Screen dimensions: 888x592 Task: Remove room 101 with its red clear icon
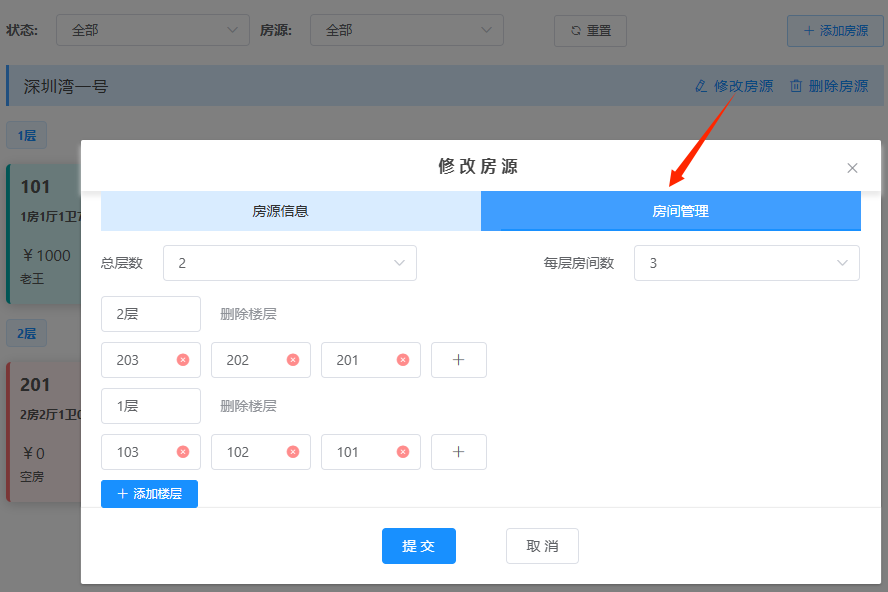tap(403, 452)
